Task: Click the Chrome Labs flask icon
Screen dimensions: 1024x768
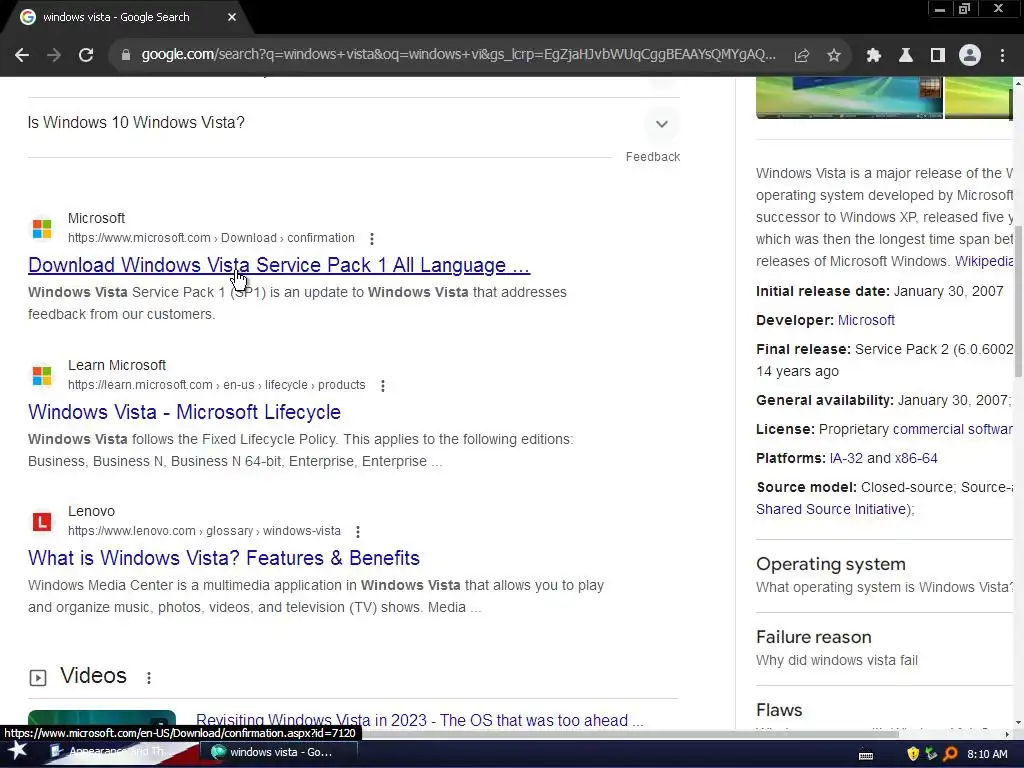Action: coord(905,56)
